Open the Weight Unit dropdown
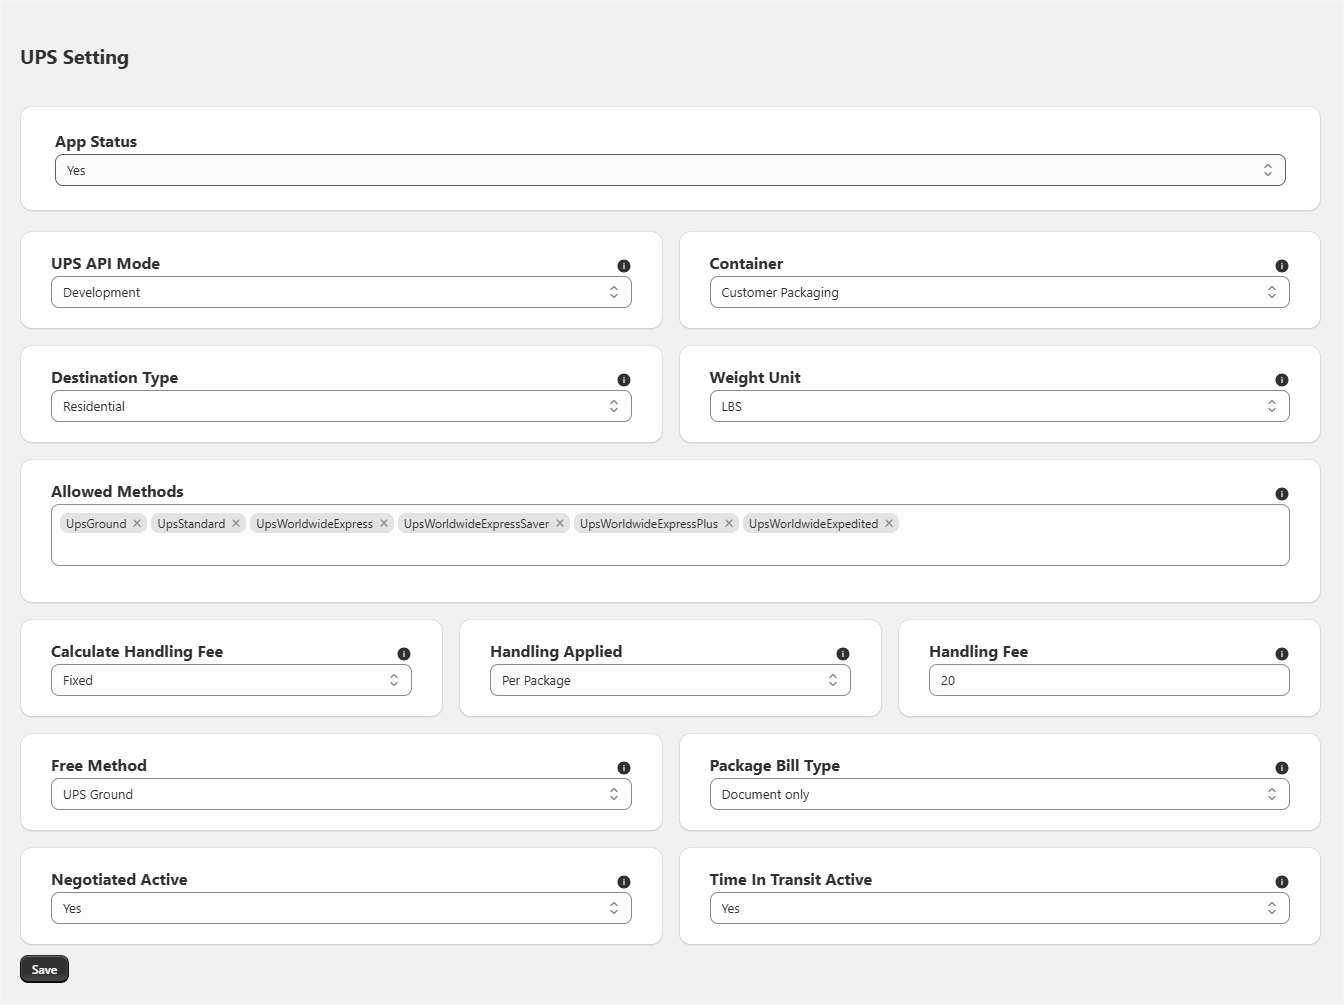1344x1005 pixels. [1000, 406]
